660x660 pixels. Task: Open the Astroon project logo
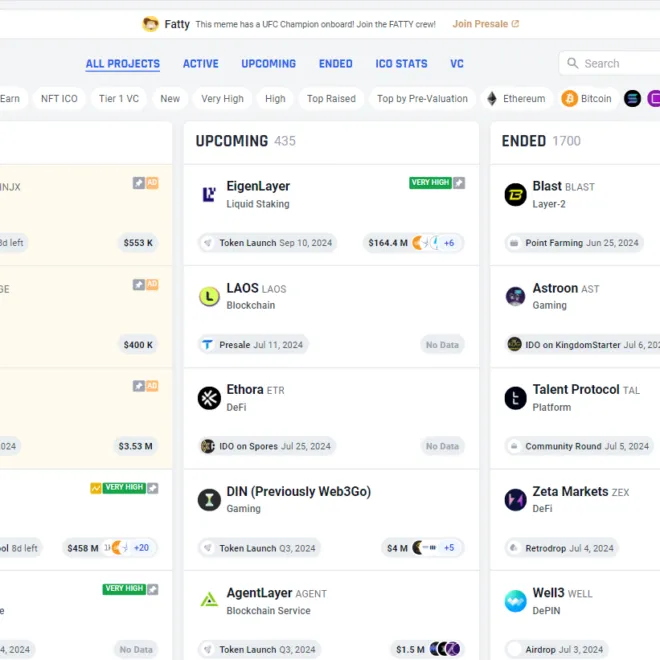tap(515, 296)
